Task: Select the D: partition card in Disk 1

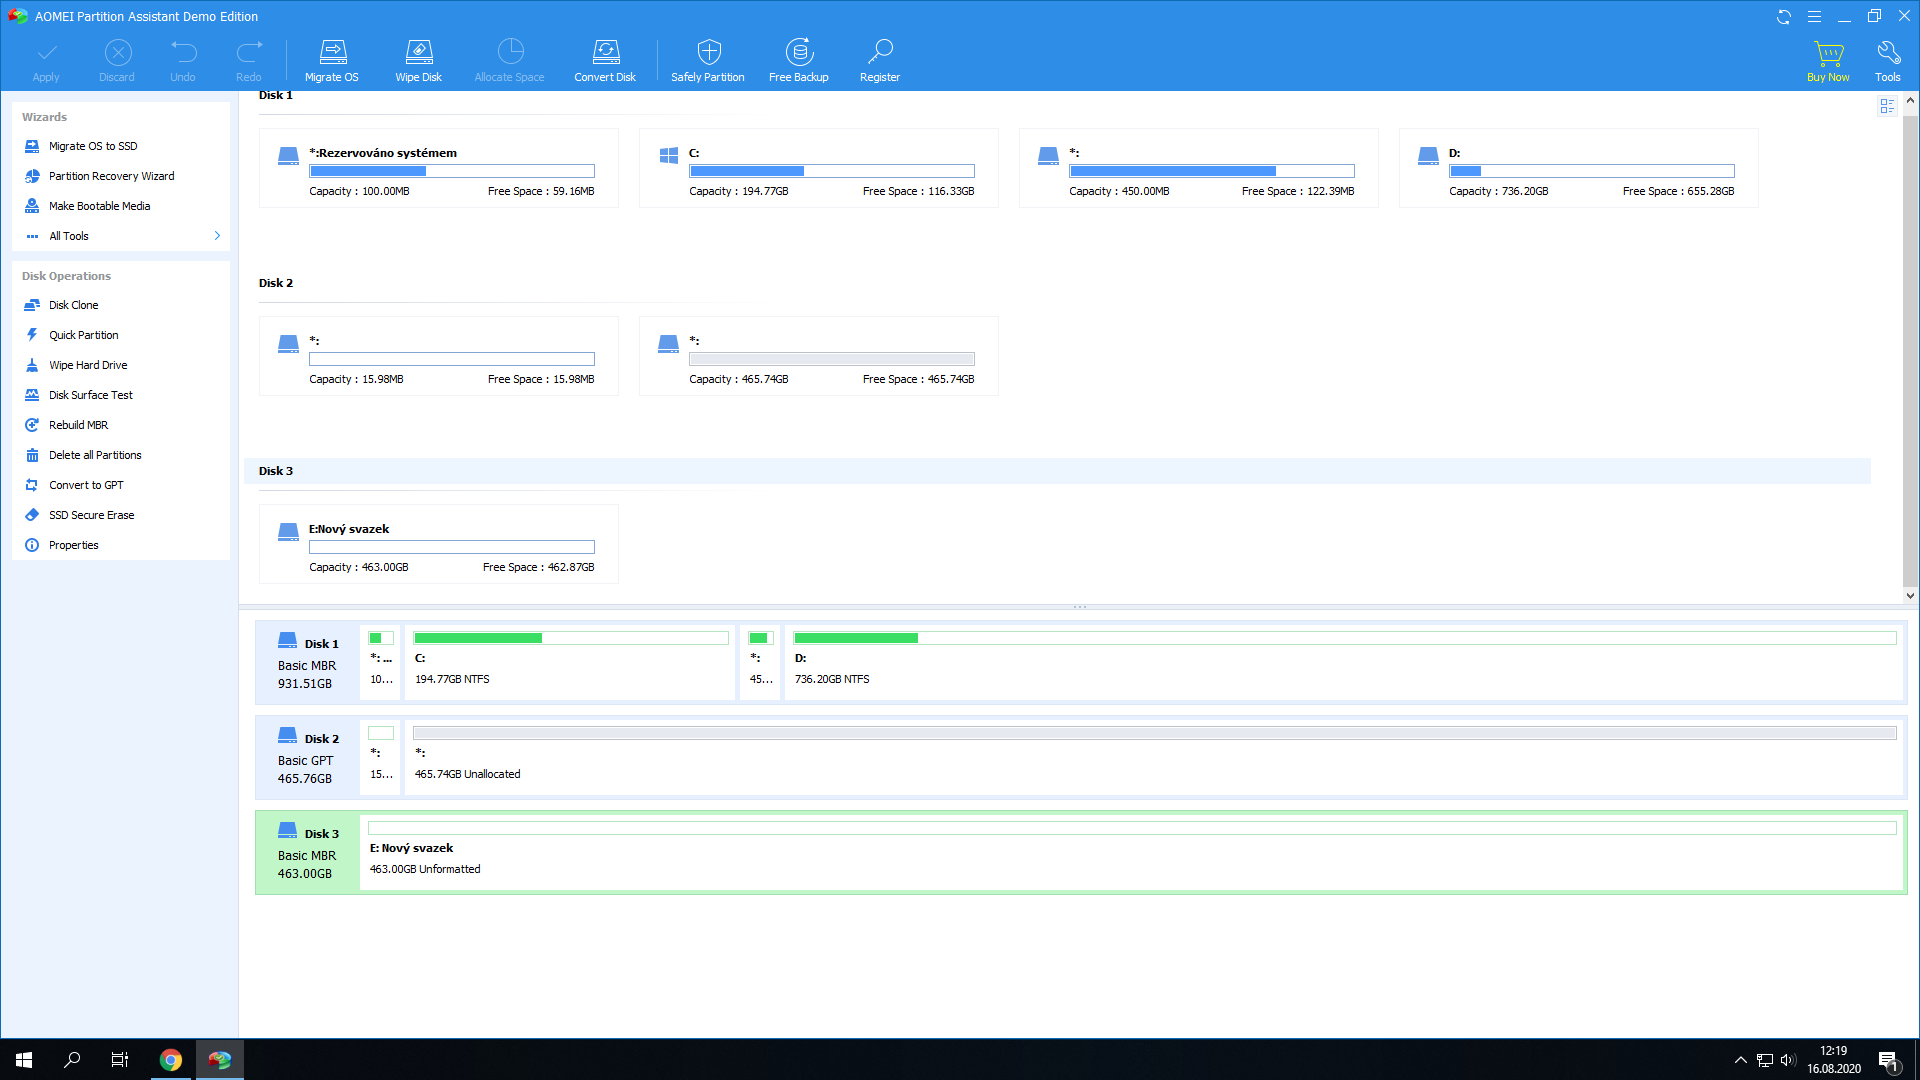Action: [x=1578, y=168]
